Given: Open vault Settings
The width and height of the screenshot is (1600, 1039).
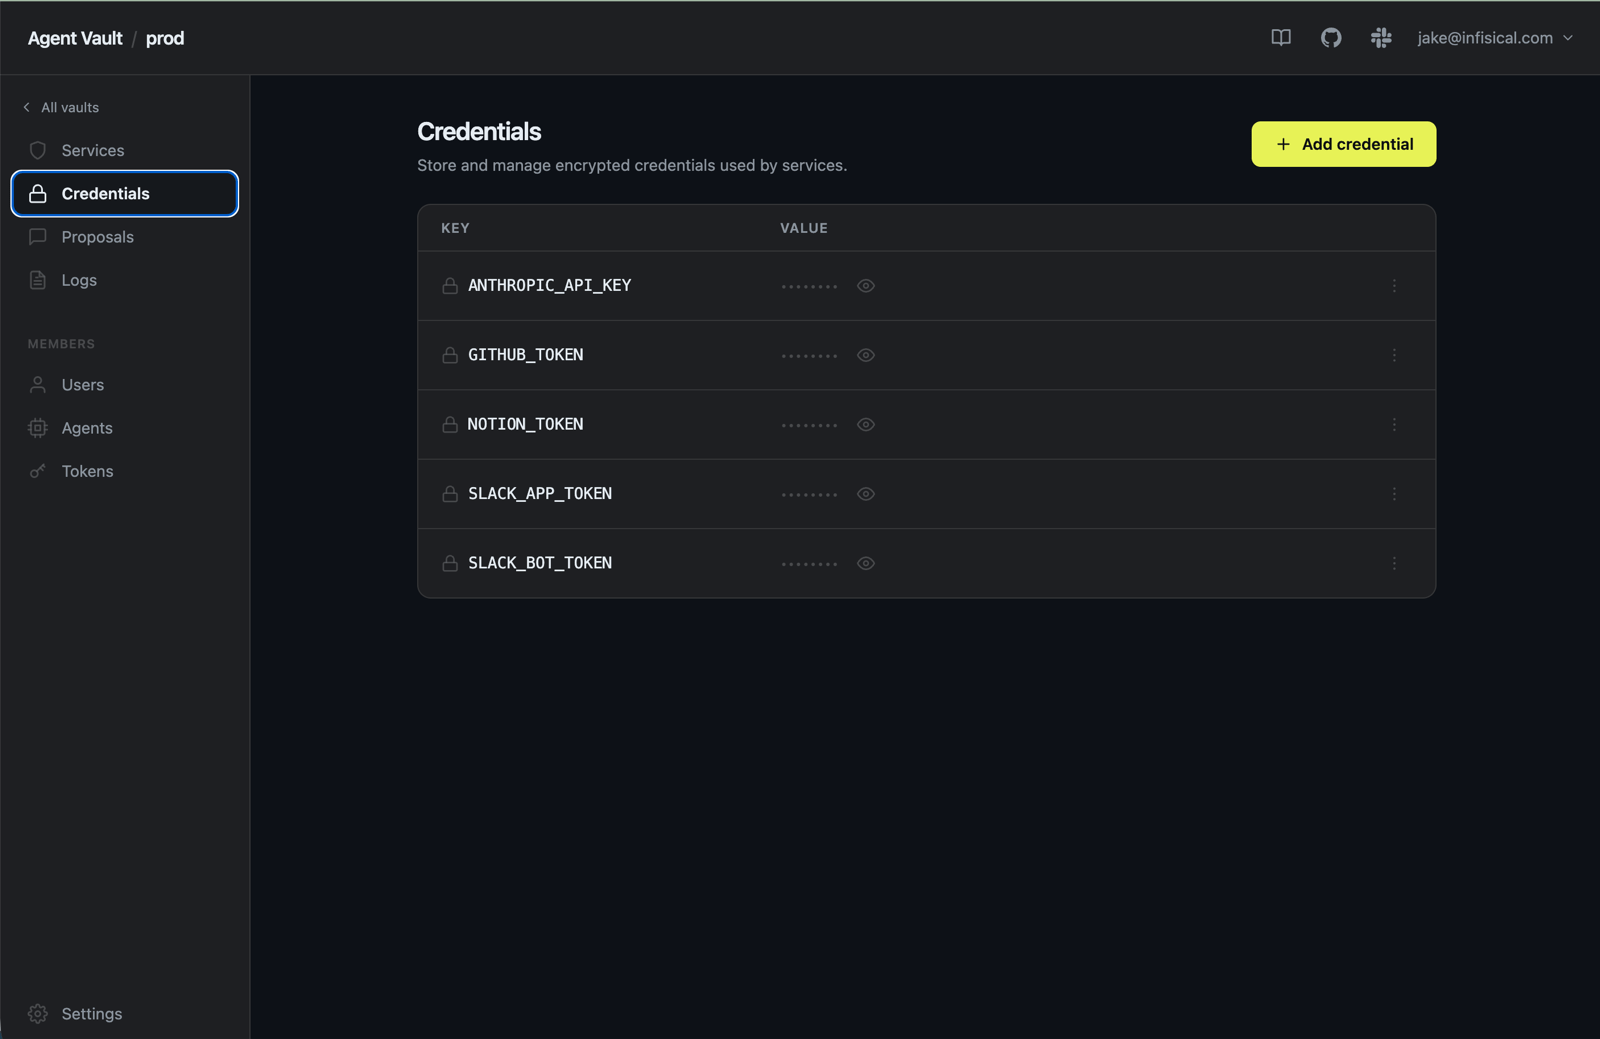Looking at the screenshot, I should (125, 1013).
